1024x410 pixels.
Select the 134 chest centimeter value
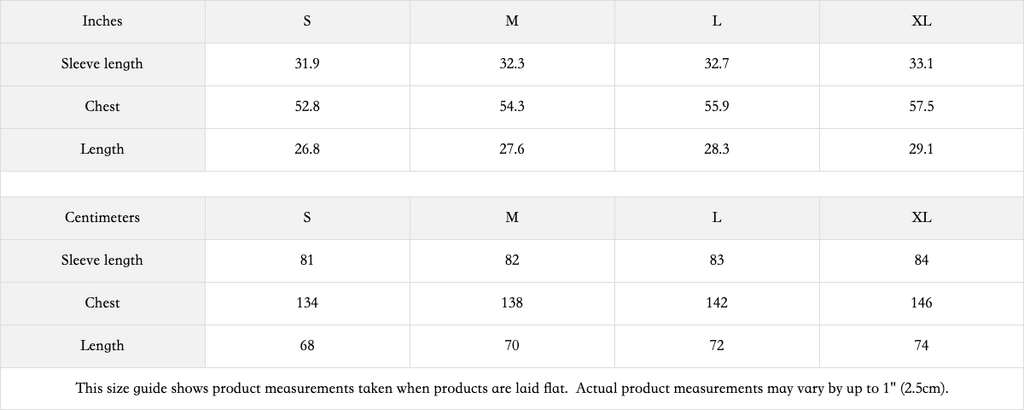(x=306, y=303)
